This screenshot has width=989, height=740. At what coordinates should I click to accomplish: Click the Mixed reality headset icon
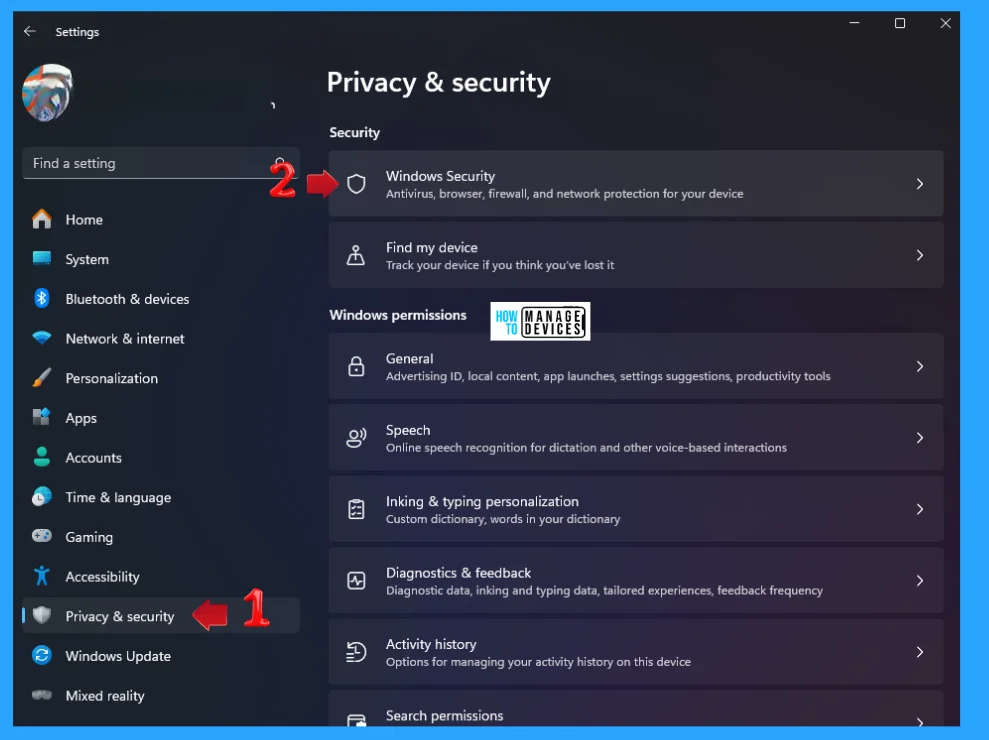[42, 695]
